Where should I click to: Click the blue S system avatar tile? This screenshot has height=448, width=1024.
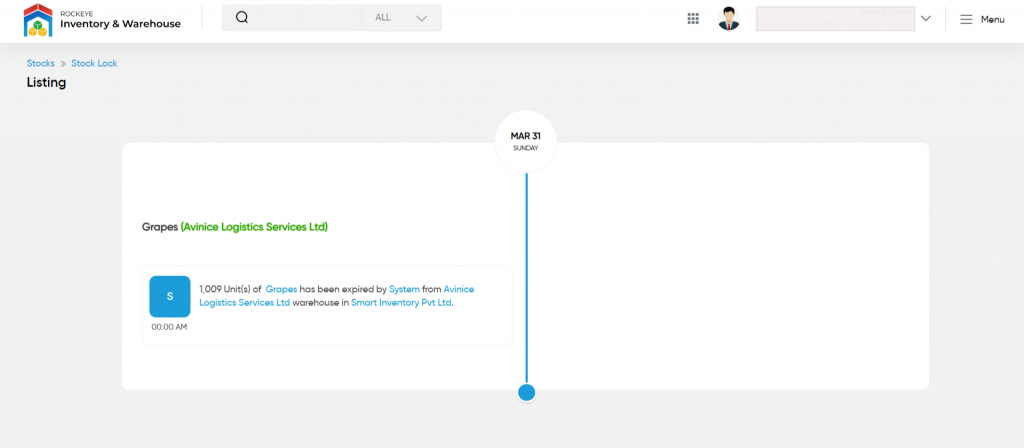170,296
